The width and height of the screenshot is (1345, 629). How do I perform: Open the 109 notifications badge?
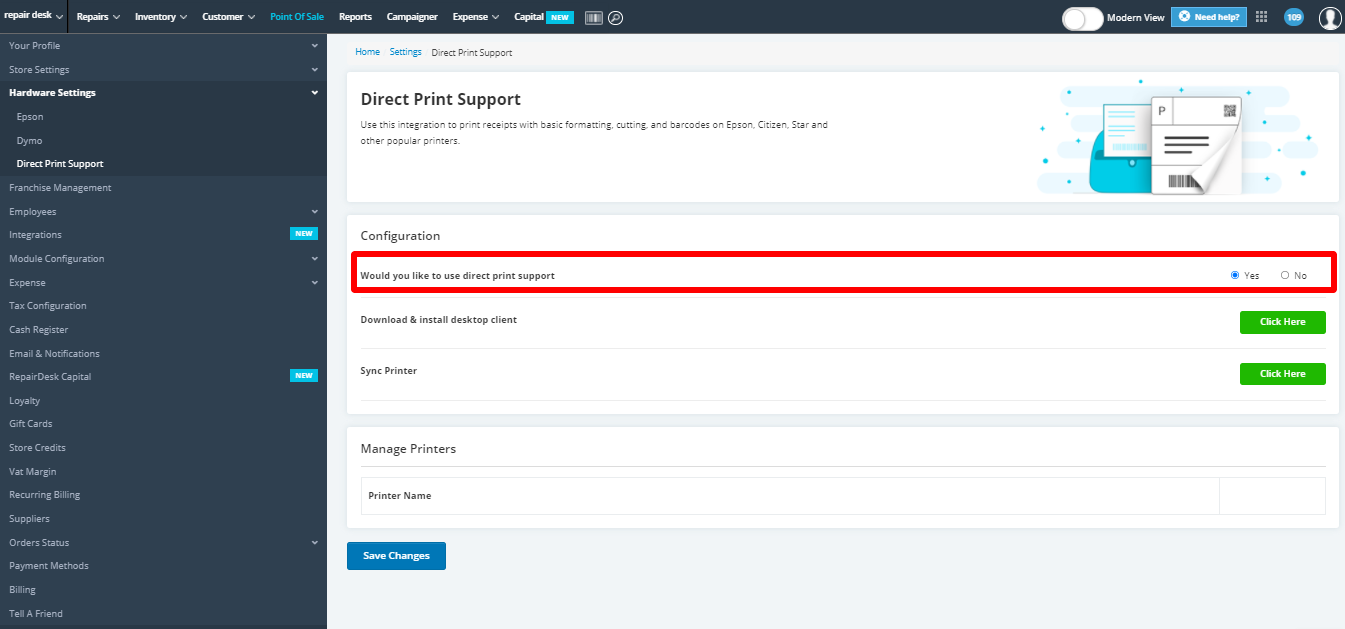pyautogui.click(x=1294, y=17)
